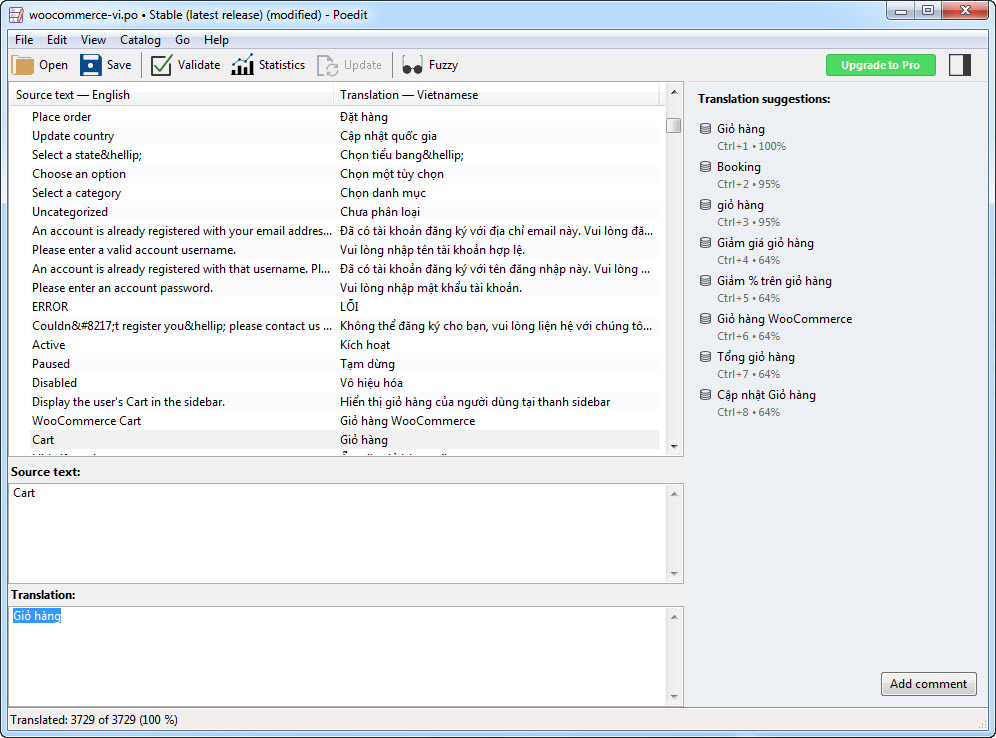Save the catalog with the floppy icon
Viewport: 996px width, 738px height.
click(x=91, y=65)
